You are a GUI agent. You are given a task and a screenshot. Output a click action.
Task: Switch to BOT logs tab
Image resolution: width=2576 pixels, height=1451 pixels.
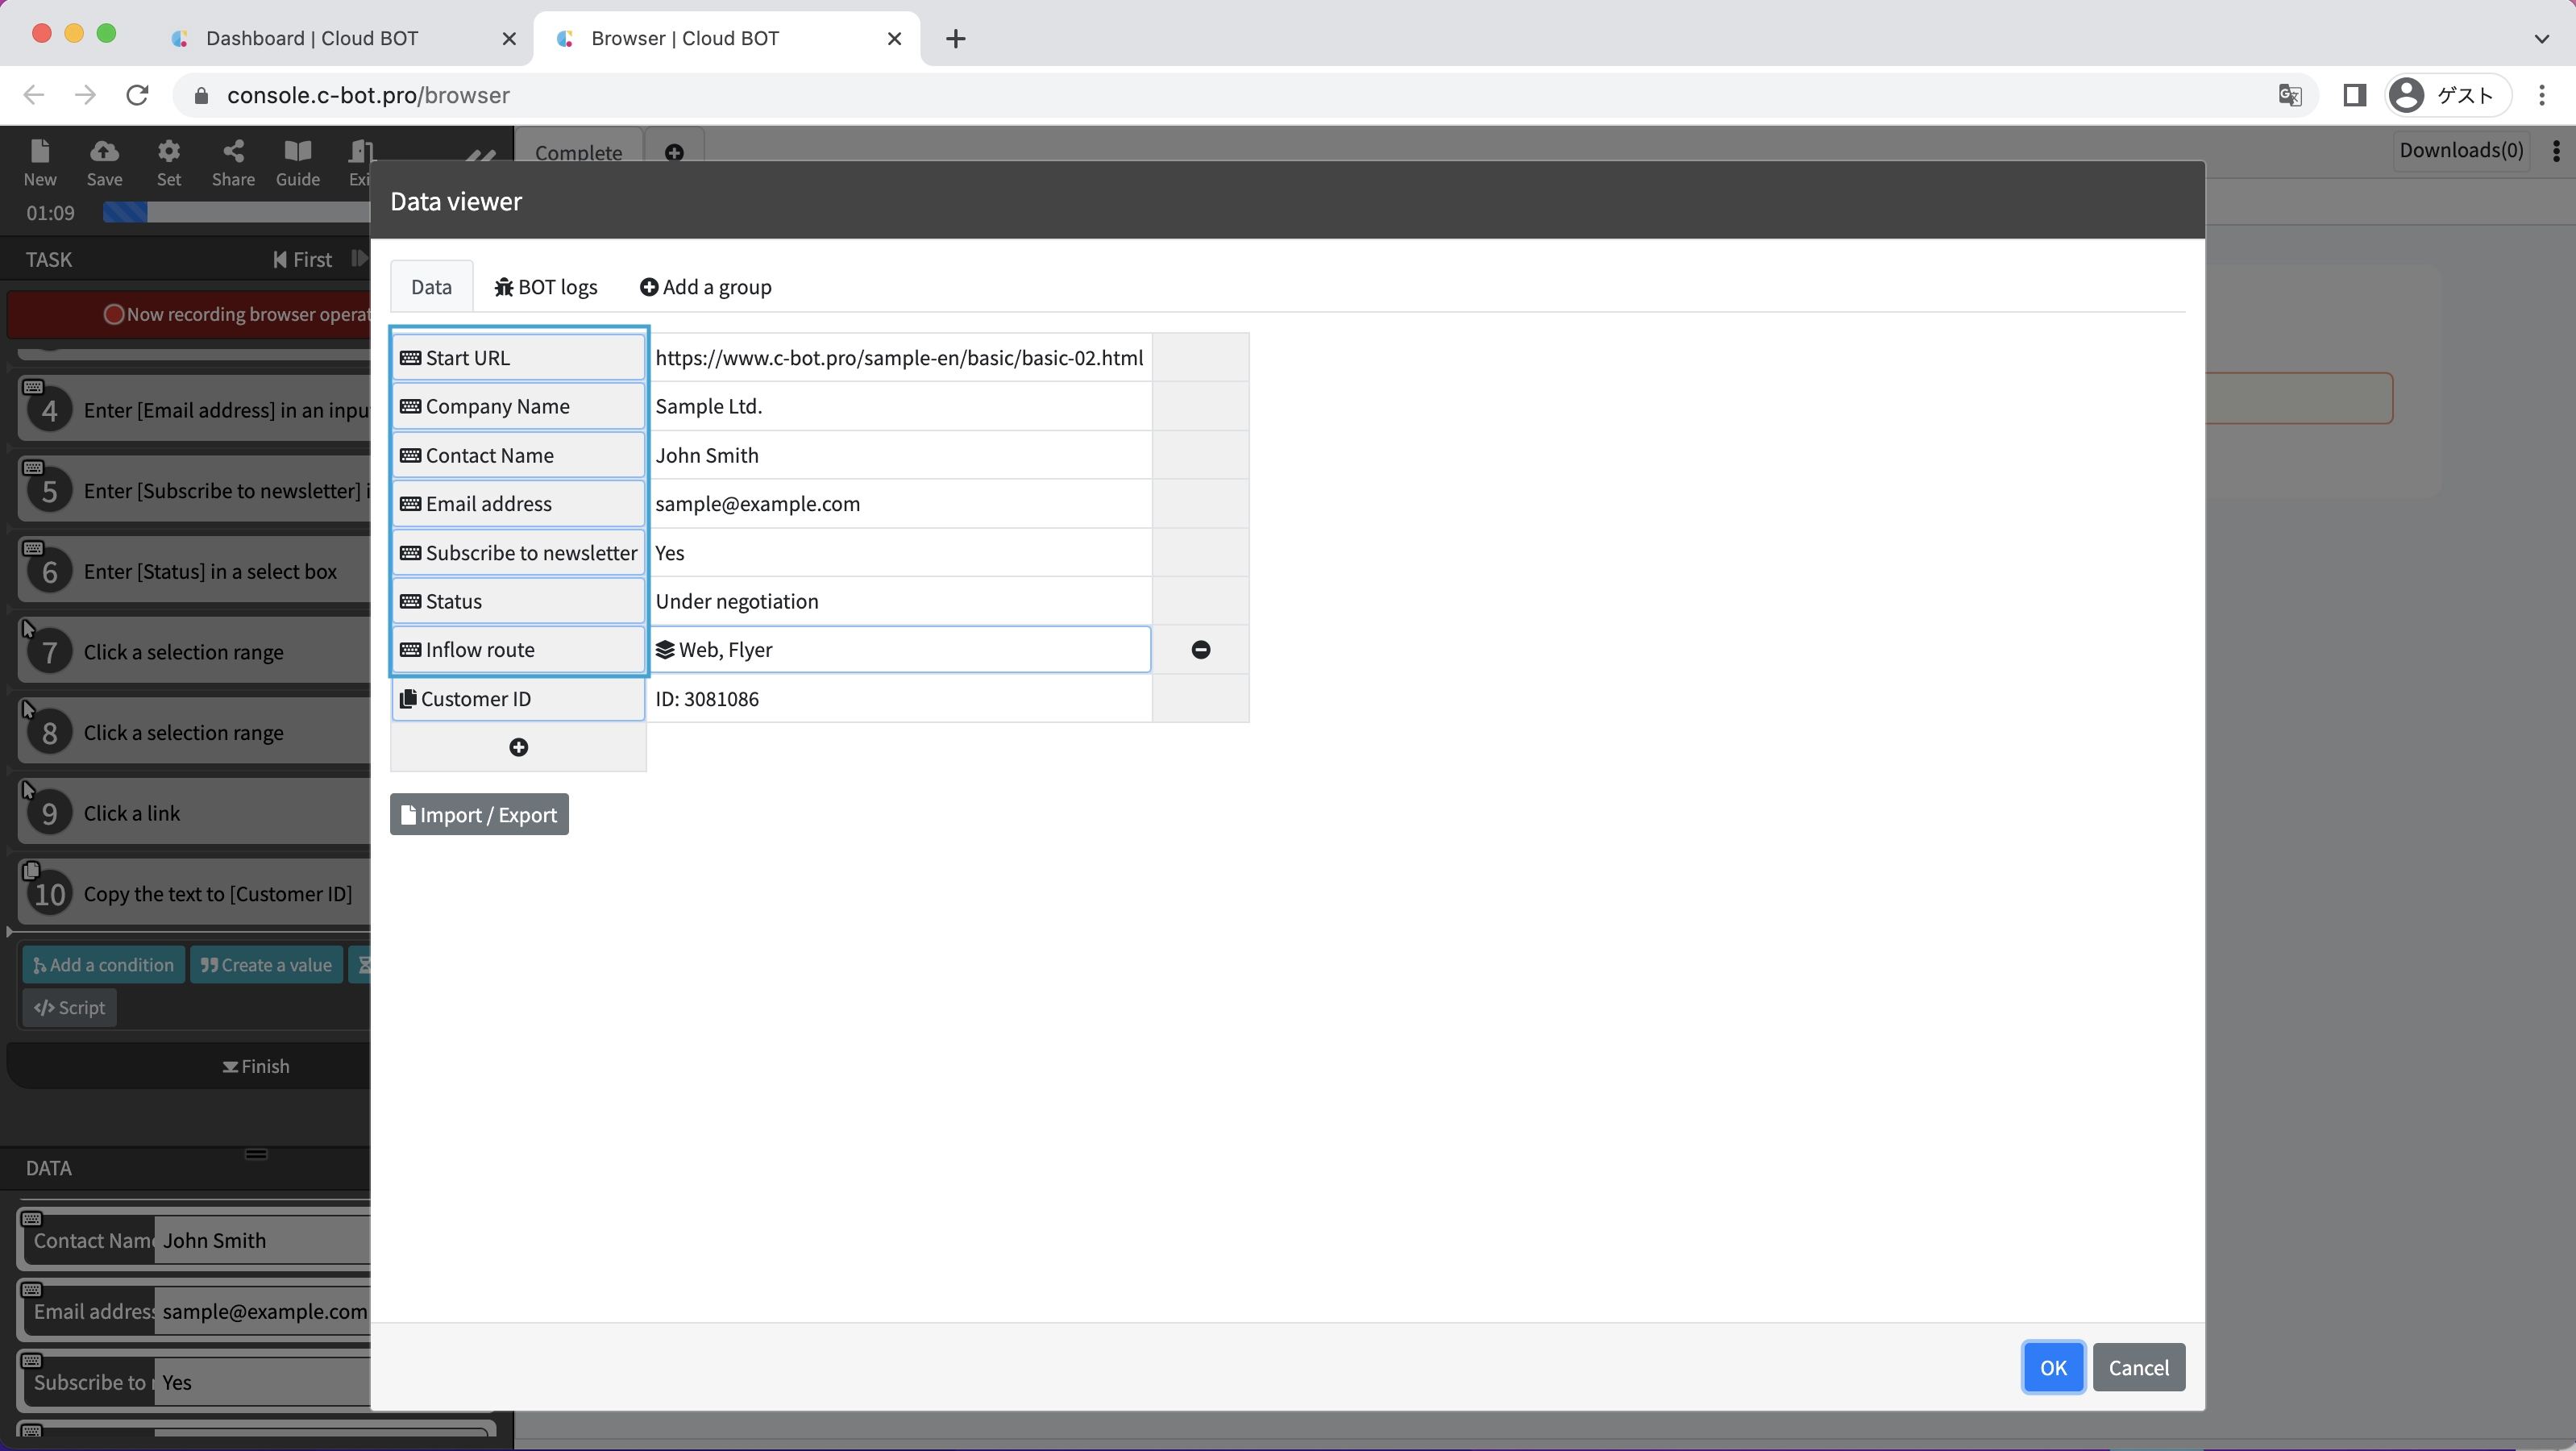click(546, 287)
